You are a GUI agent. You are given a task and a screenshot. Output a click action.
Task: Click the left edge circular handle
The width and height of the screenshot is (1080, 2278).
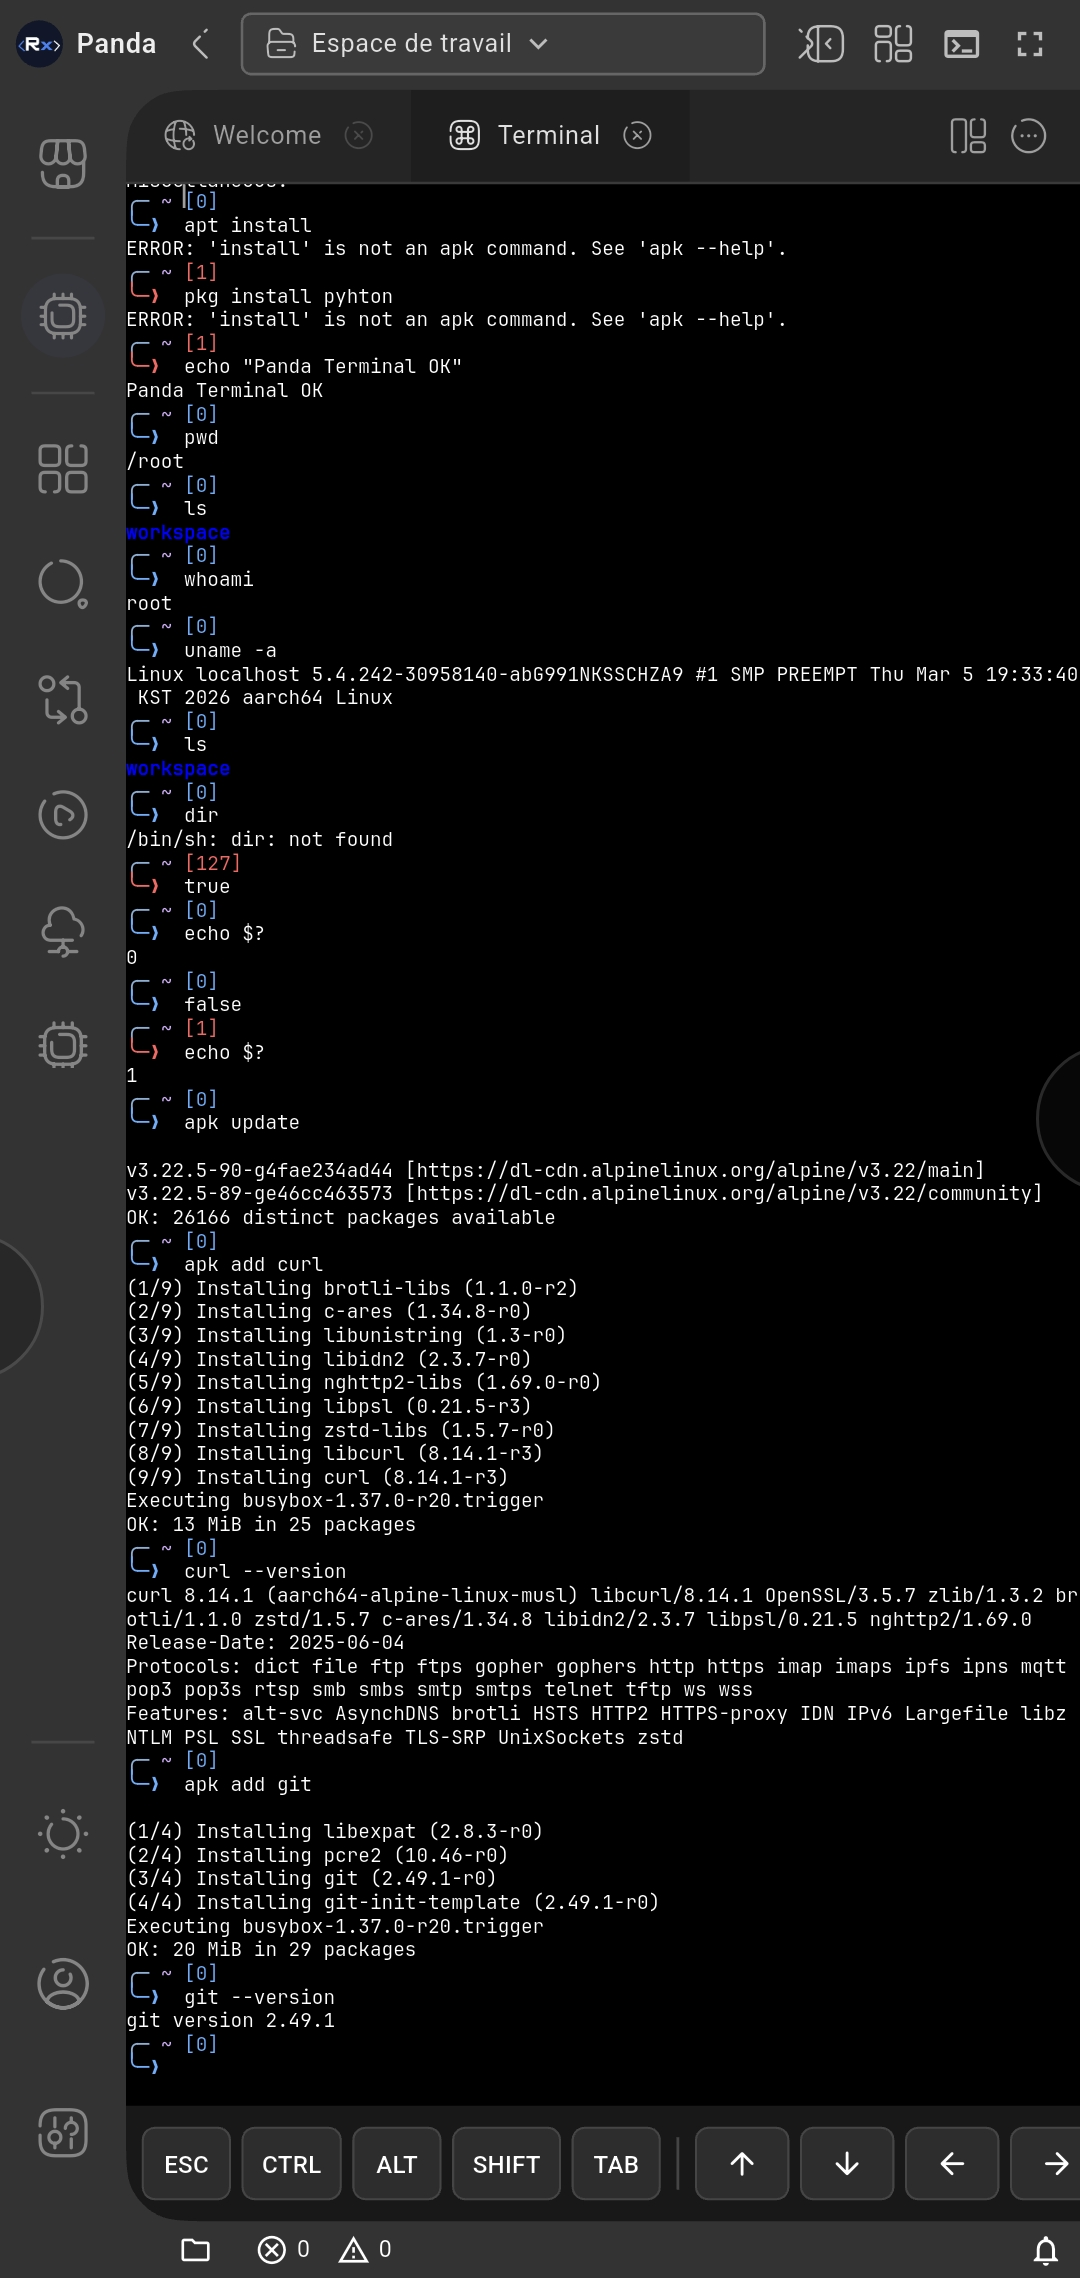(21, 1306)
